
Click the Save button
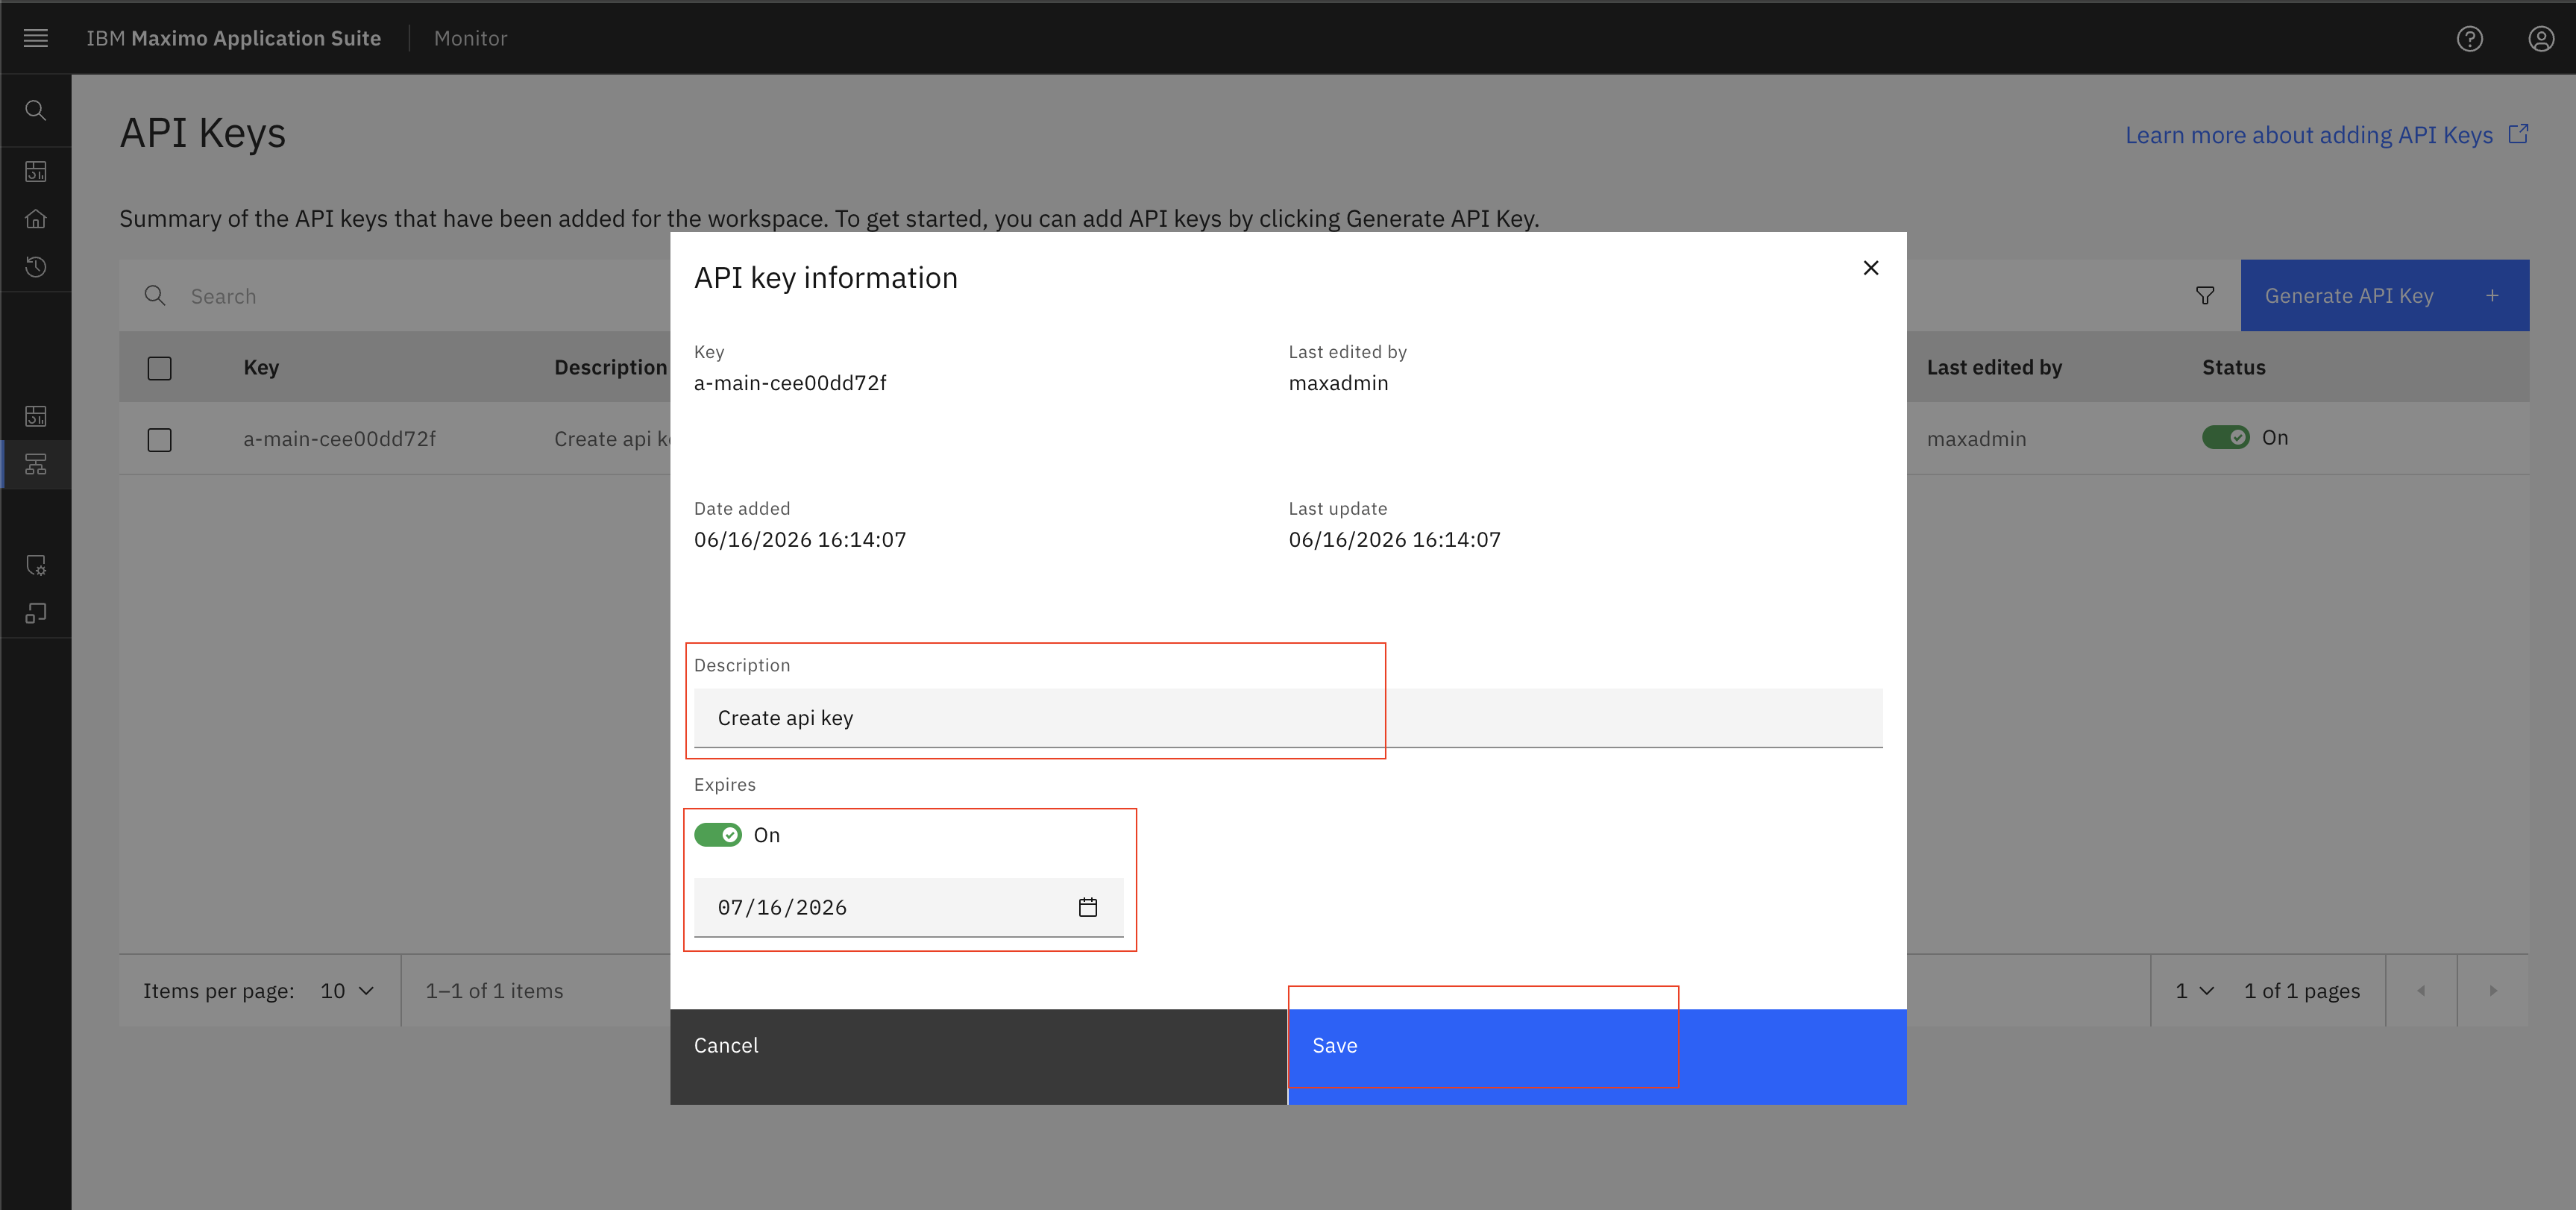pyautogui.click(x=1597, y=1056)
